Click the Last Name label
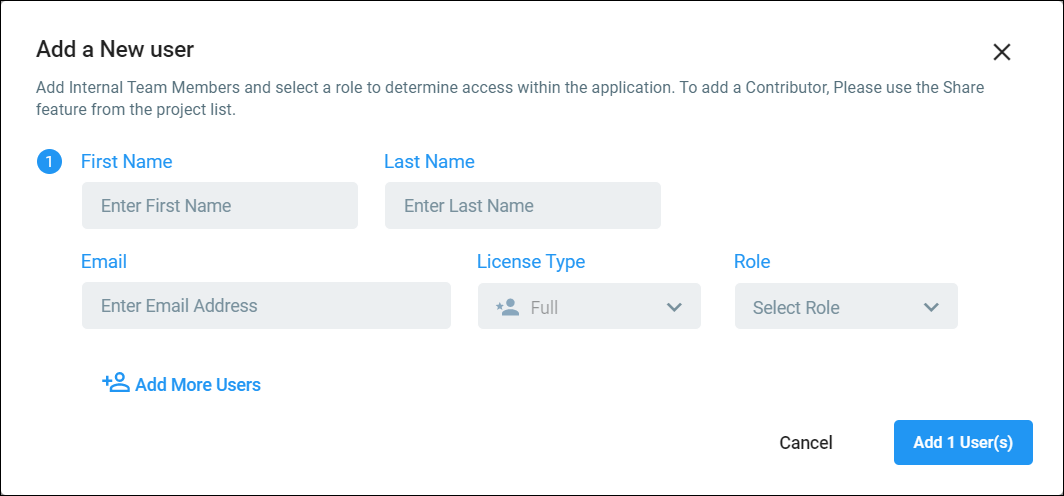The height and width of the screenshot is (496, 1064). [x=429, y=161]
